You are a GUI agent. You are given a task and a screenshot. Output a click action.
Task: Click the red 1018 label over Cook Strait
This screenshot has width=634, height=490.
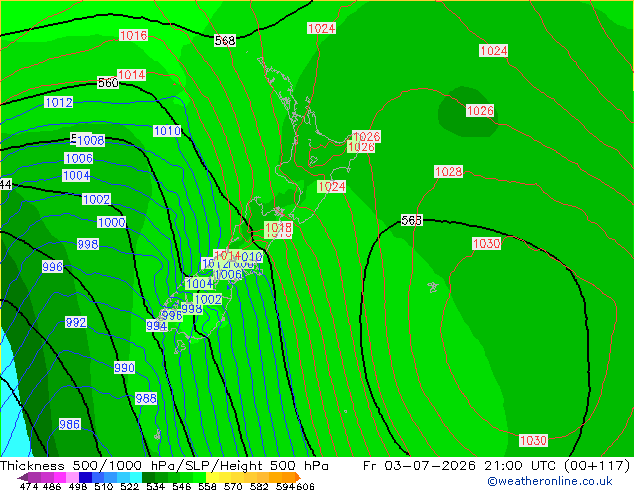tap(278, 228)
